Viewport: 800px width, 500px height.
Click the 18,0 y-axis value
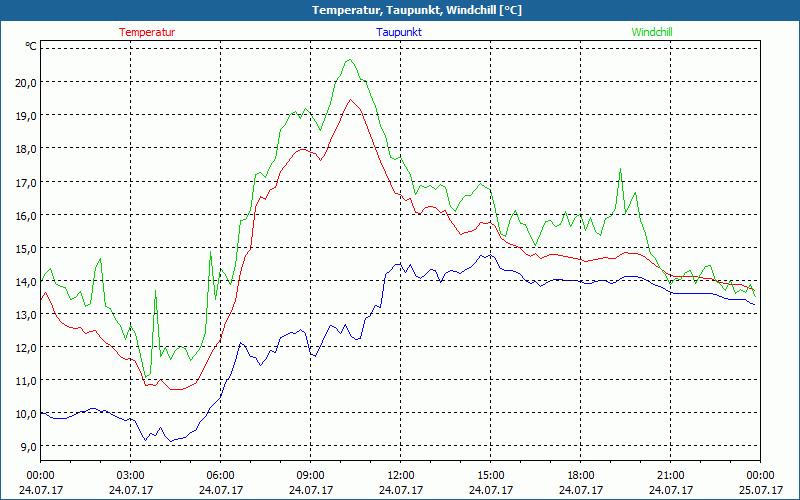point(26,149)
